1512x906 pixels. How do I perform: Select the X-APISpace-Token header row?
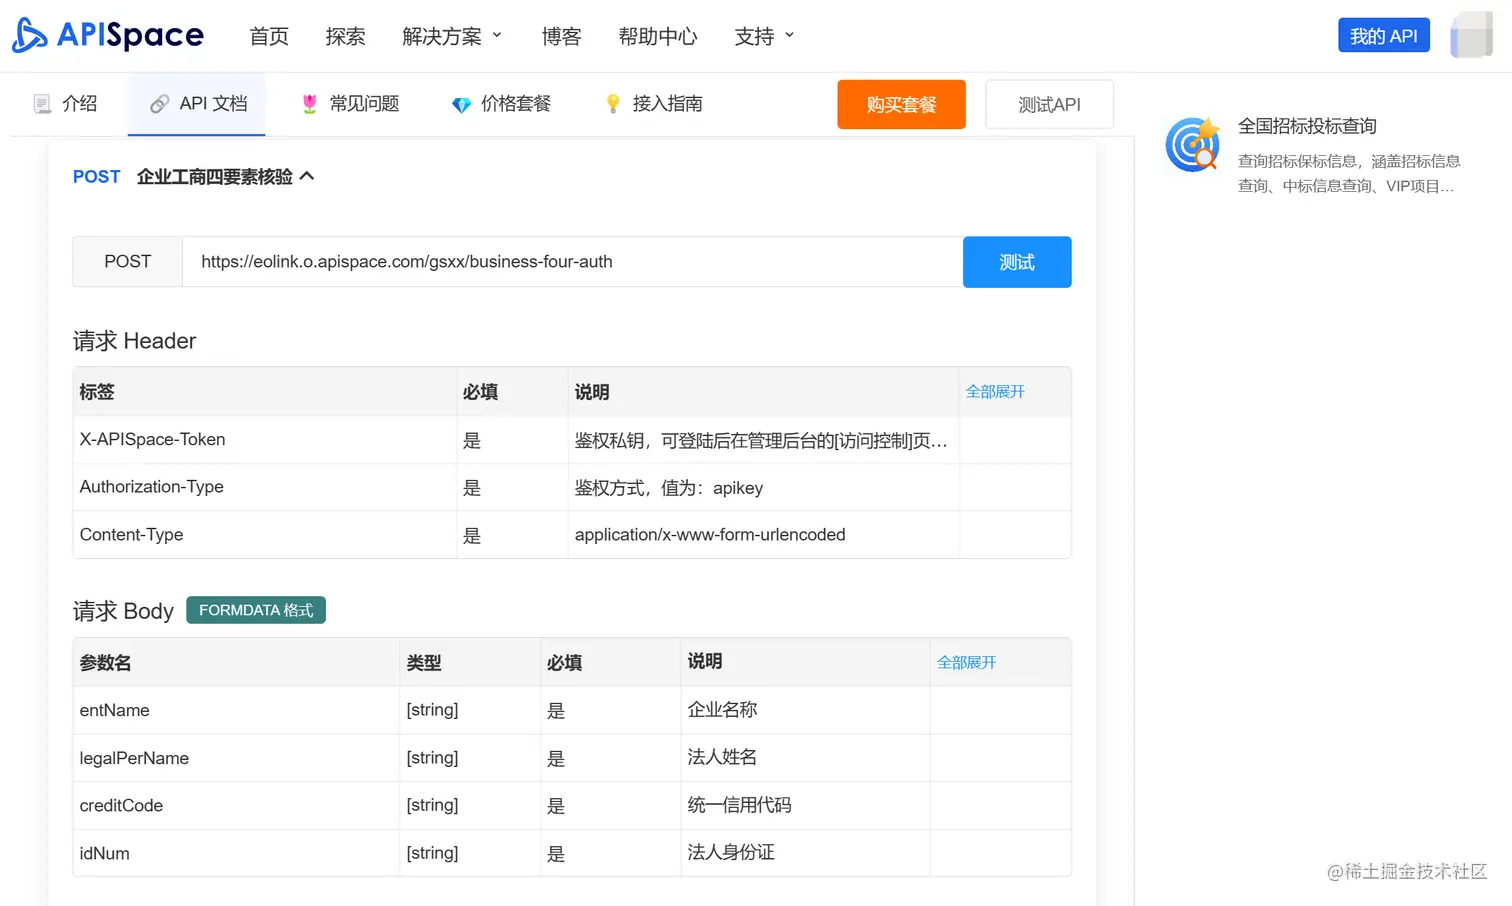(572, 440)
